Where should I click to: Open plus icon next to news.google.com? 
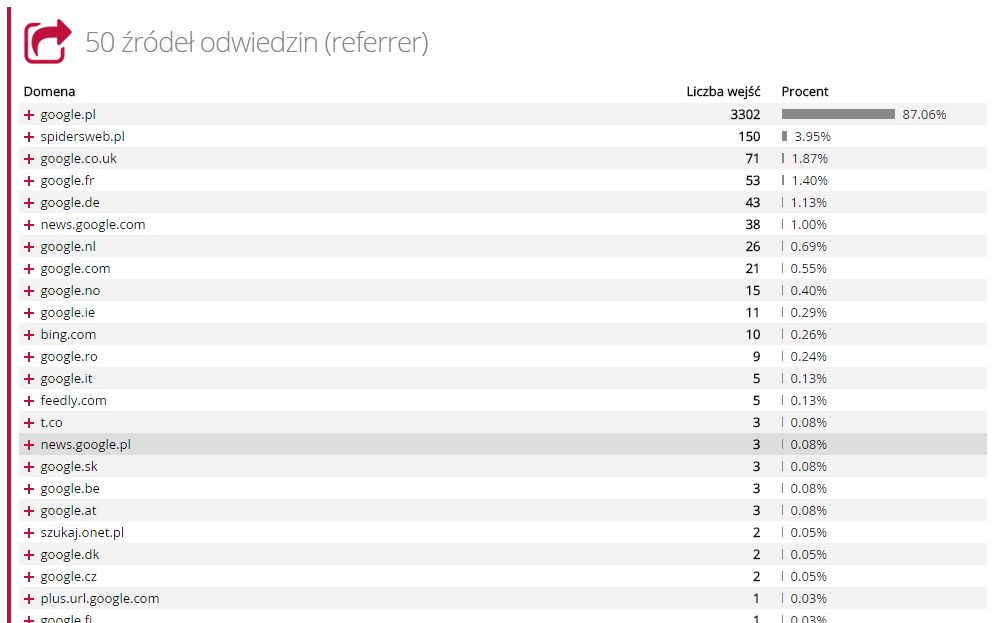[29, 225]
